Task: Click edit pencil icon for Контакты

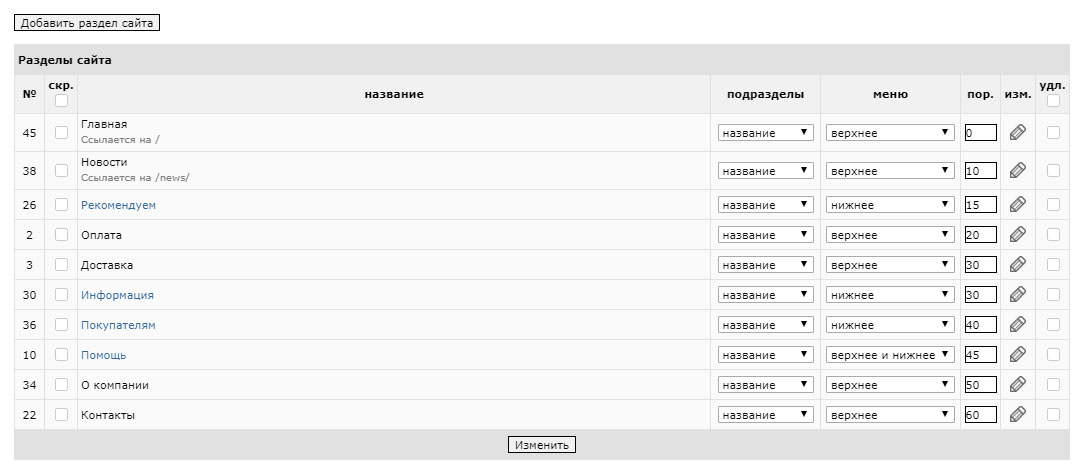Action: coord(1017,414)
